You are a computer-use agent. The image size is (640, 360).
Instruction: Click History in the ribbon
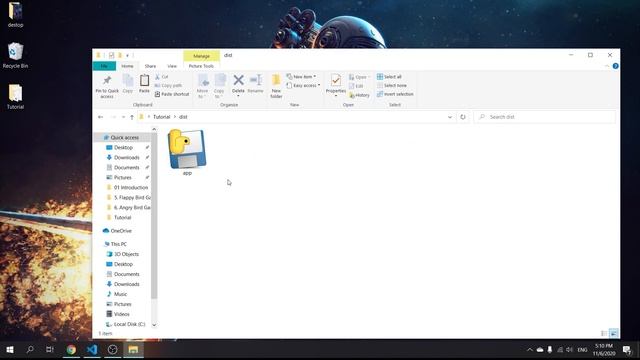[359, 95]
